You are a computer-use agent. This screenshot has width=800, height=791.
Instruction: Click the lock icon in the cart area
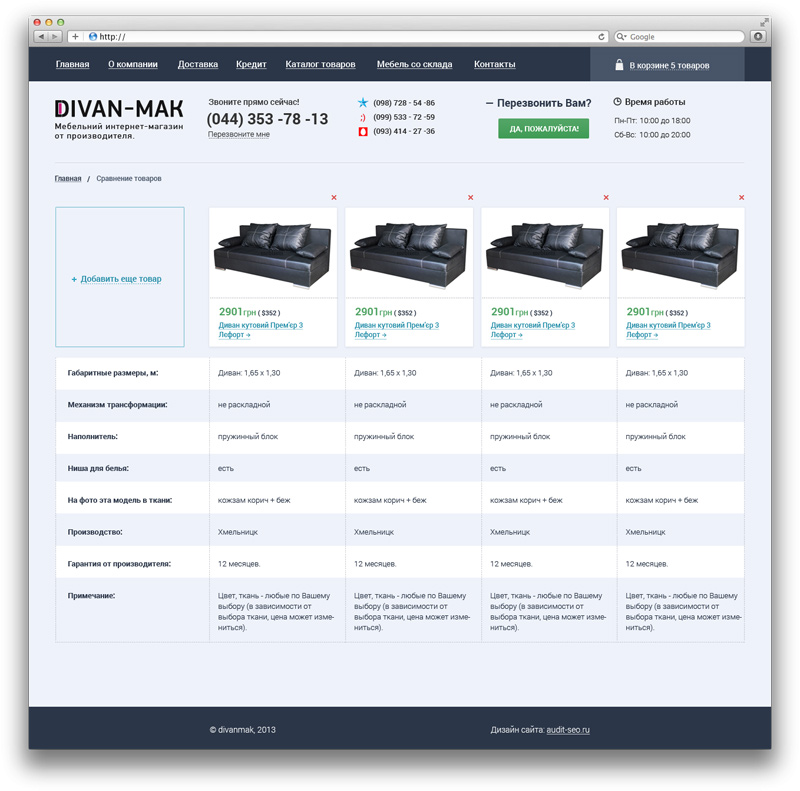(x=619, y=65)
